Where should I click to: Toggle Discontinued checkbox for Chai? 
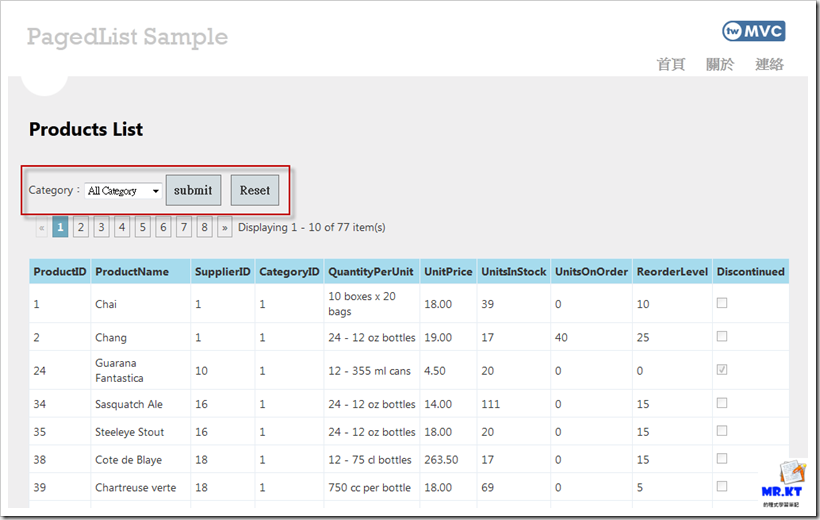point(722,303)
